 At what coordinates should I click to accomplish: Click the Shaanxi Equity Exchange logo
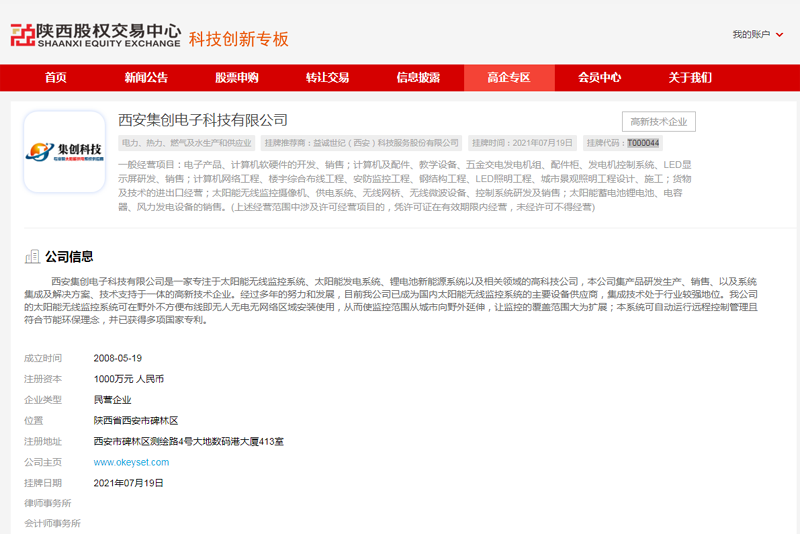(x=93, y=36)
